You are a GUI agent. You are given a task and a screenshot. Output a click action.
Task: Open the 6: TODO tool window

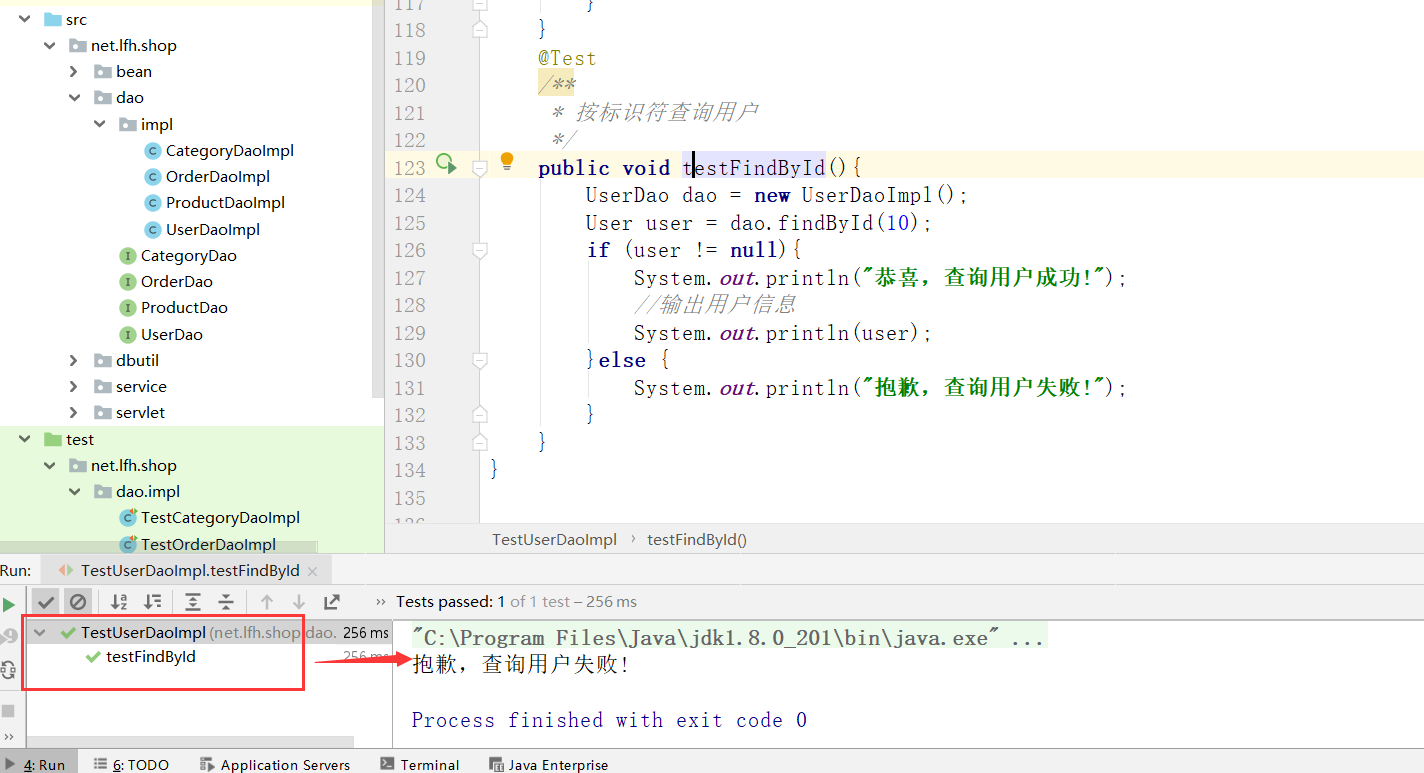tap(131, 764)
